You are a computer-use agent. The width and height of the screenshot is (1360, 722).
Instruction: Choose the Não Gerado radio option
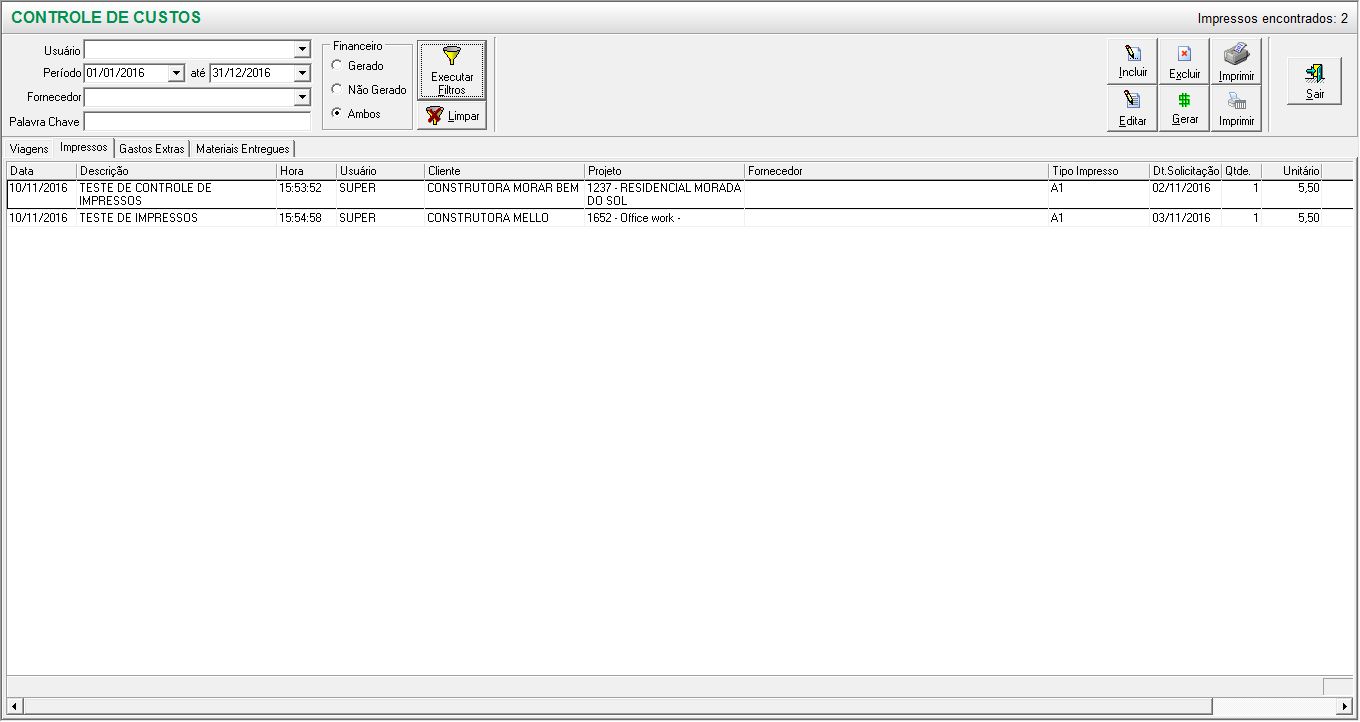coord(337,90)
